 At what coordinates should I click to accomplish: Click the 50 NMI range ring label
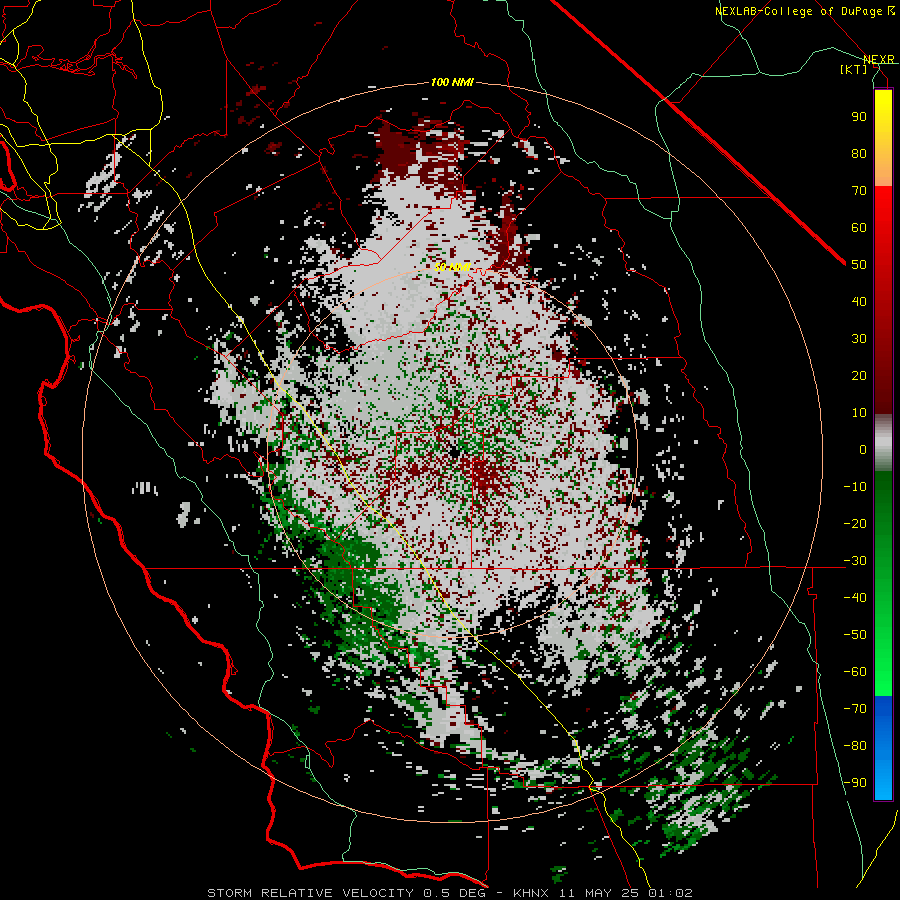click(452, 267)
